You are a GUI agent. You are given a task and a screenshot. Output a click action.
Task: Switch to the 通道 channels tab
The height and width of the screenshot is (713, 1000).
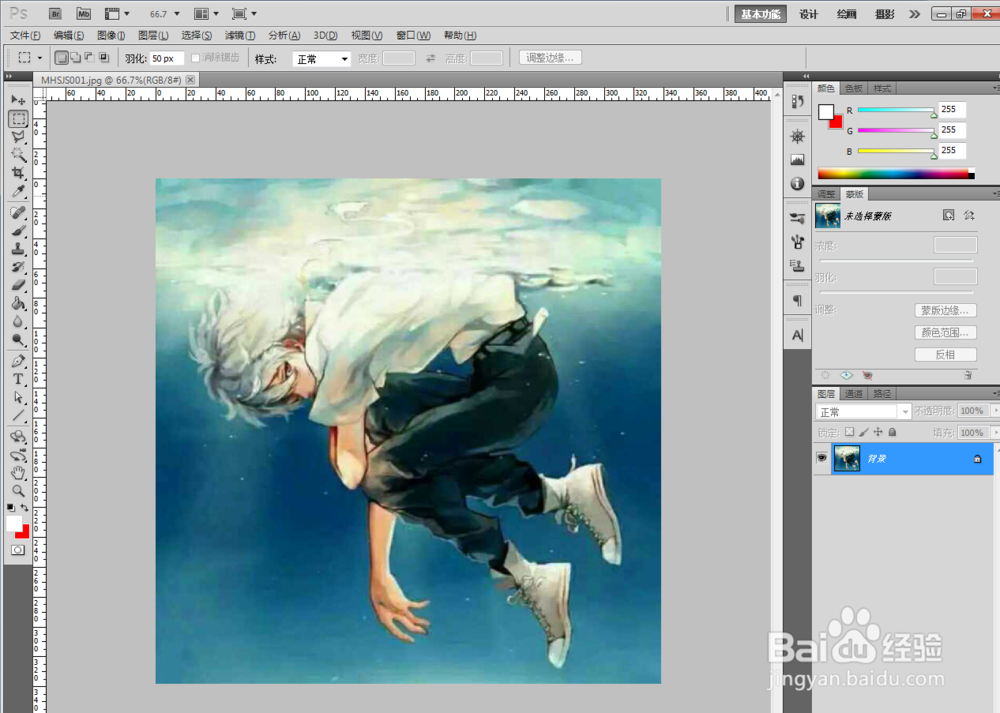click(x=853, y=393)
